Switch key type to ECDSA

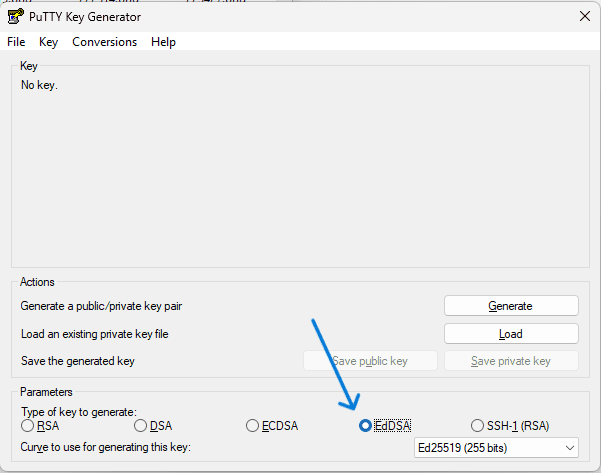tap(253, 426)
